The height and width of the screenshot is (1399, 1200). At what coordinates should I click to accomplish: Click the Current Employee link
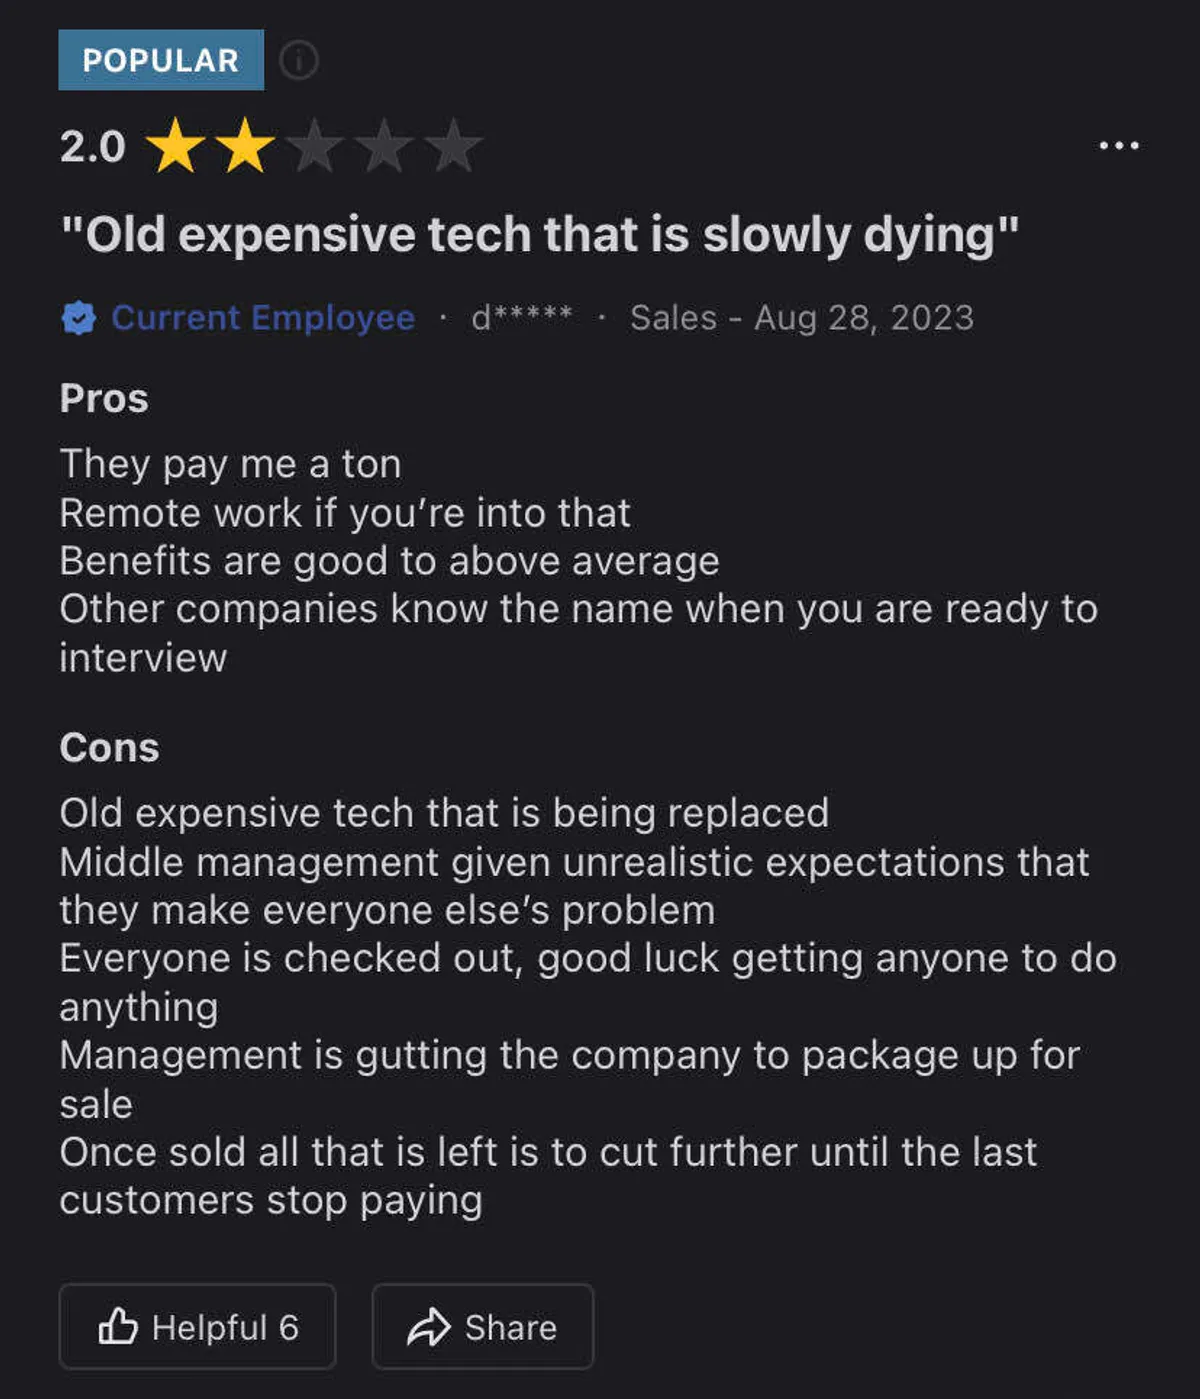click(263, 318)
